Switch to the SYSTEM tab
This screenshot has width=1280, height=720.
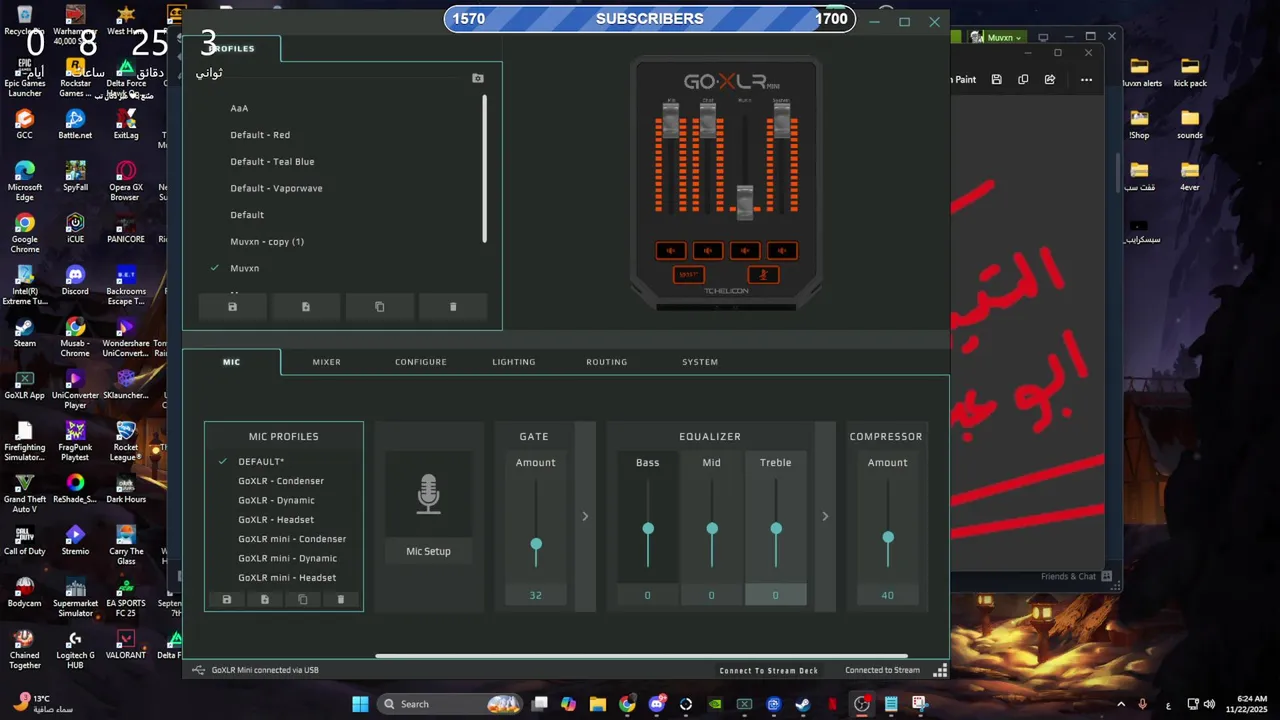click(700, 362)
